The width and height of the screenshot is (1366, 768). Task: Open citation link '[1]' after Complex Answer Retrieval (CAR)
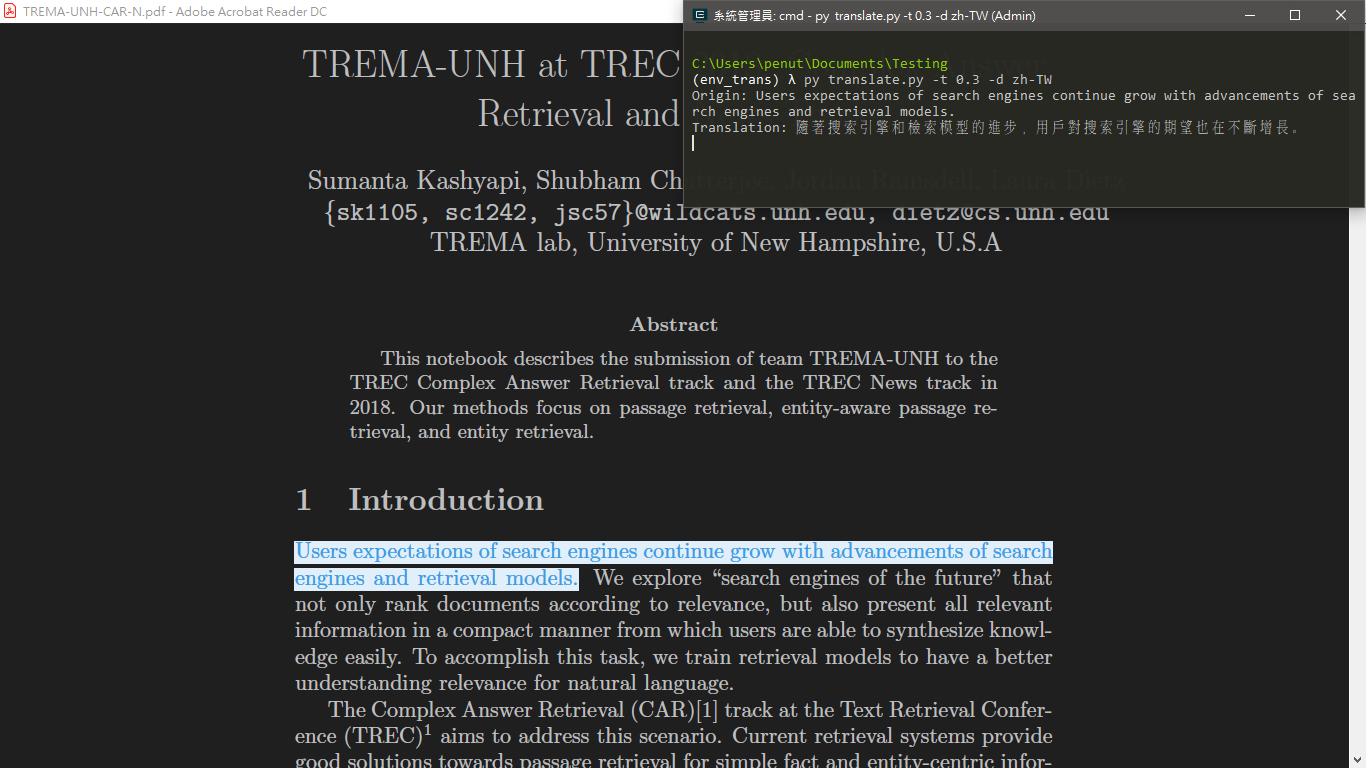(709, 710)
